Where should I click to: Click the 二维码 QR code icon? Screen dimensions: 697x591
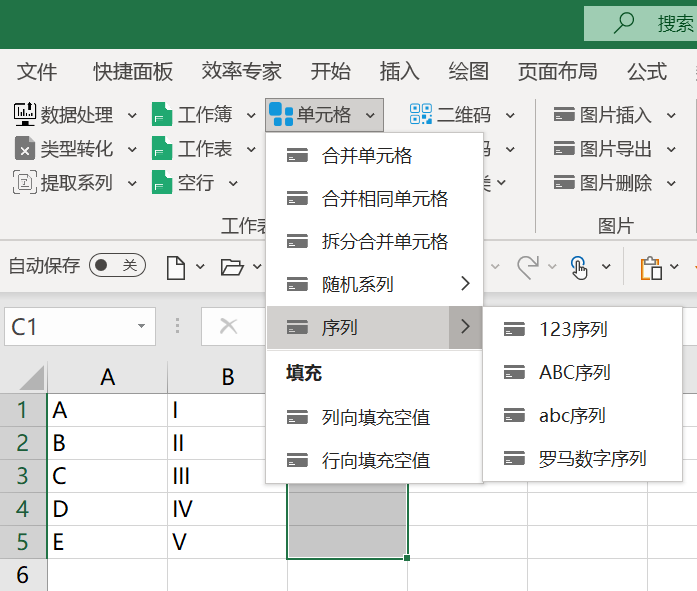click(x=421, y=114)
